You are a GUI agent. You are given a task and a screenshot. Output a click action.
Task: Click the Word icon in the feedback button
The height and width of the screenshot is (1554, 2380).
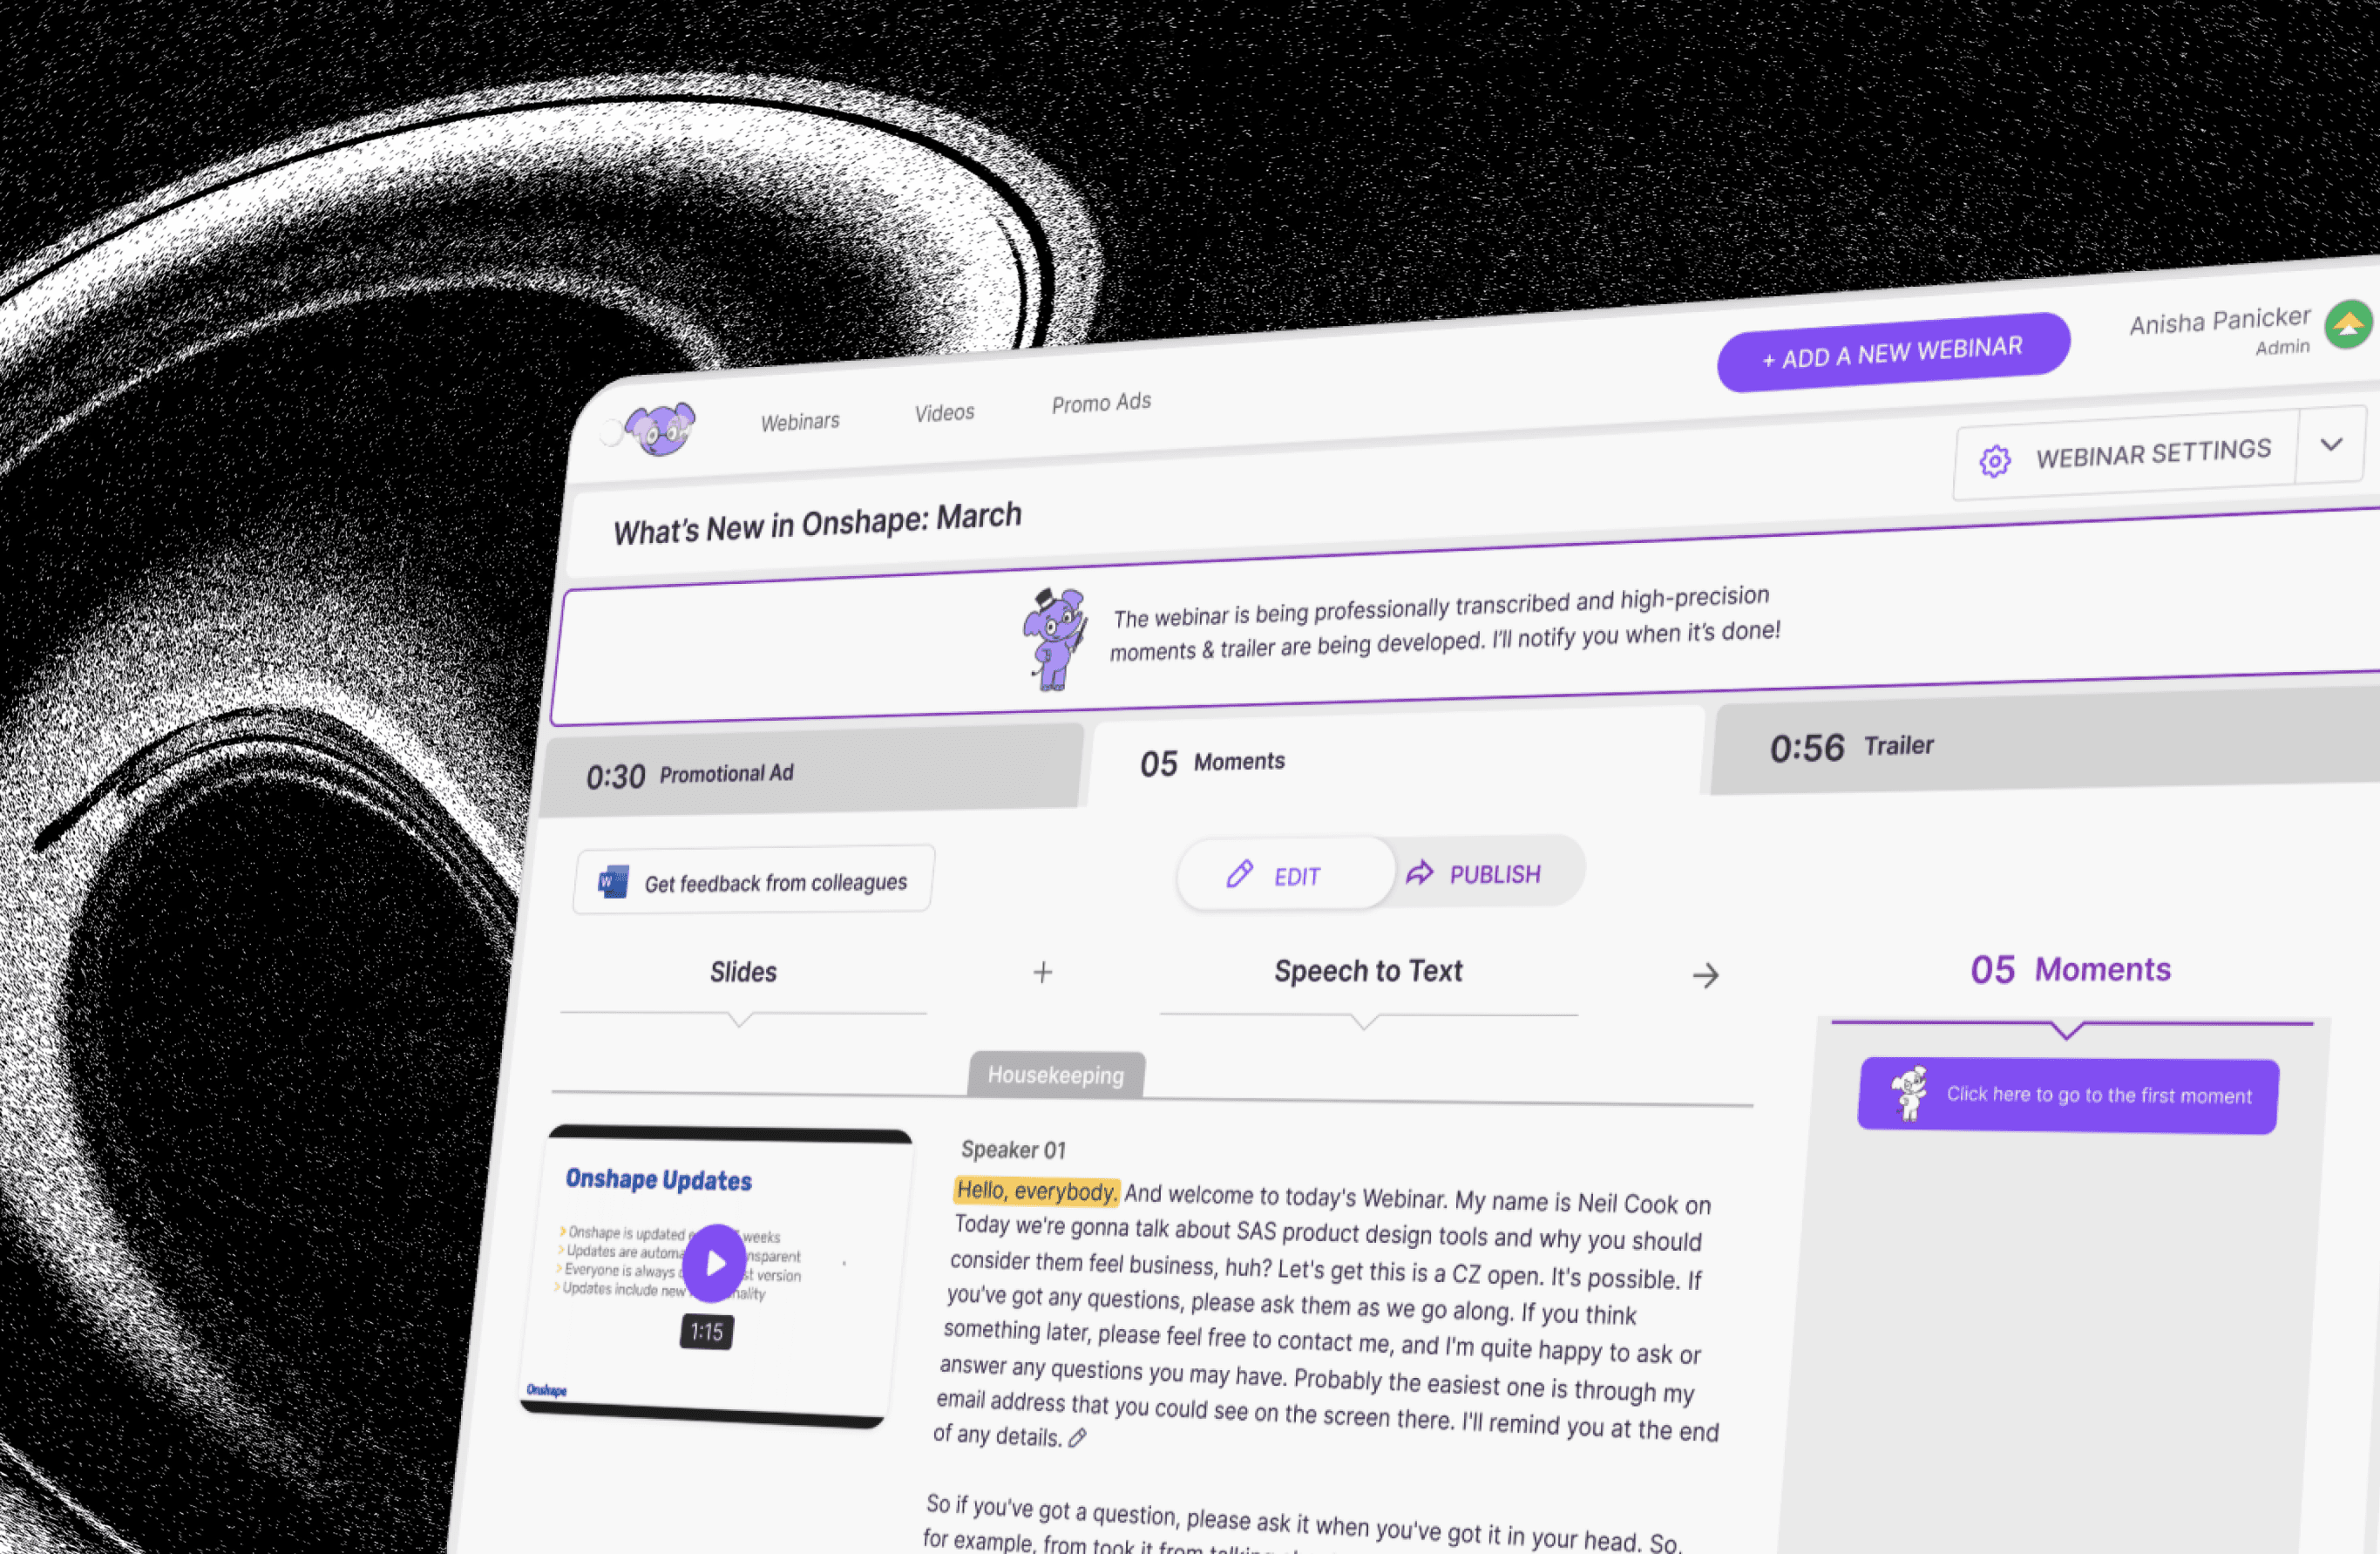(612, 882)
